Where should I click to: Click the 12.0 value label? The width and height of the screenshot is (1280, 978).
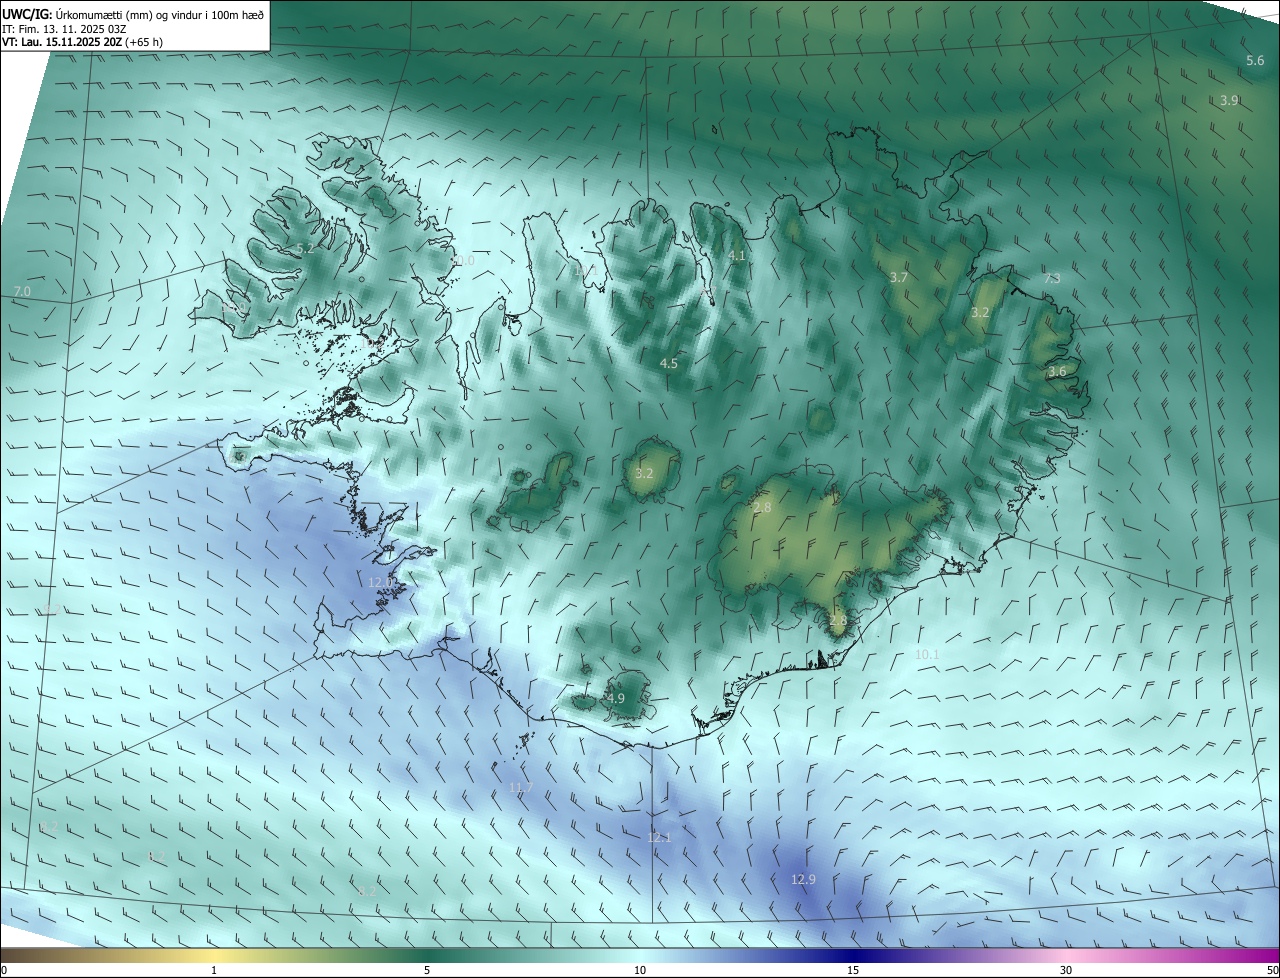pos(381,582)
